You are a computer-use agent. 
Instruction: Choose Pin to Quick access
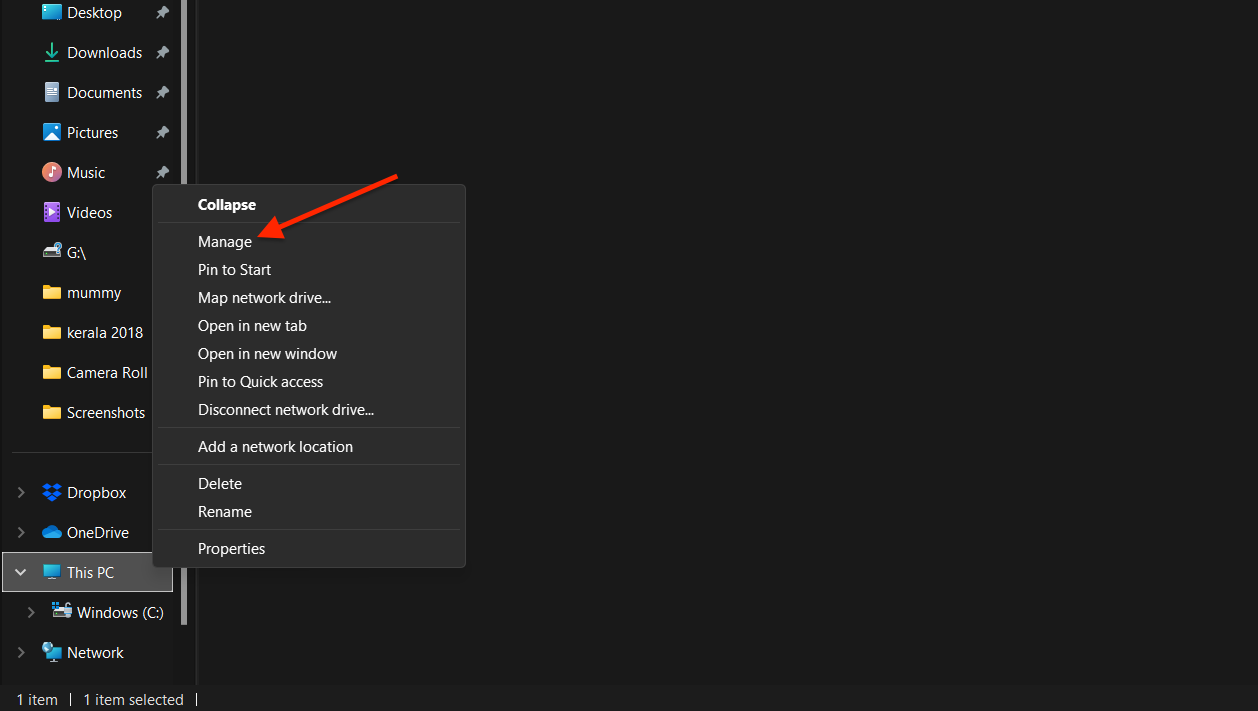point(260,382)
